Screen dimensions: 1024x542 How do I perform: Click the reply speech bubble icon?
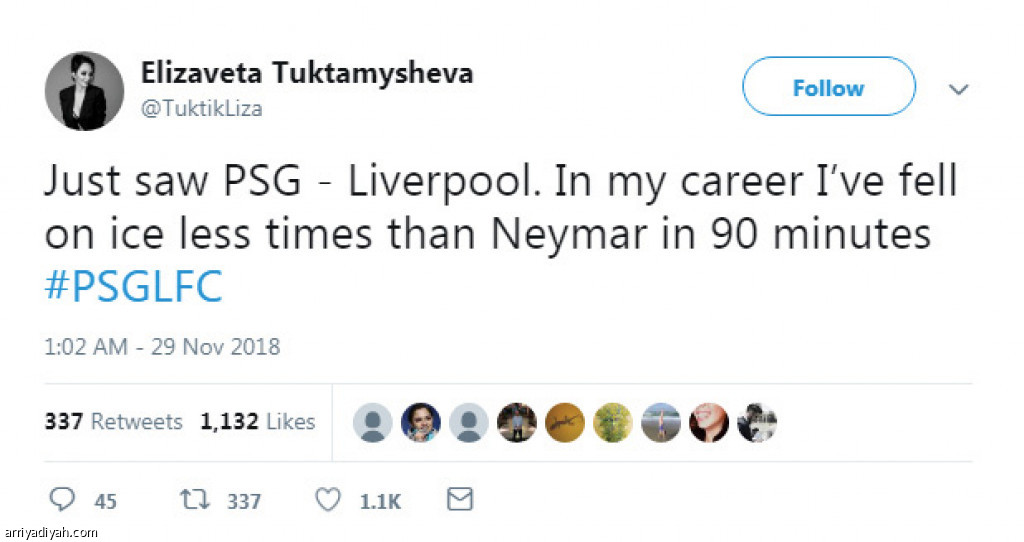62,500
